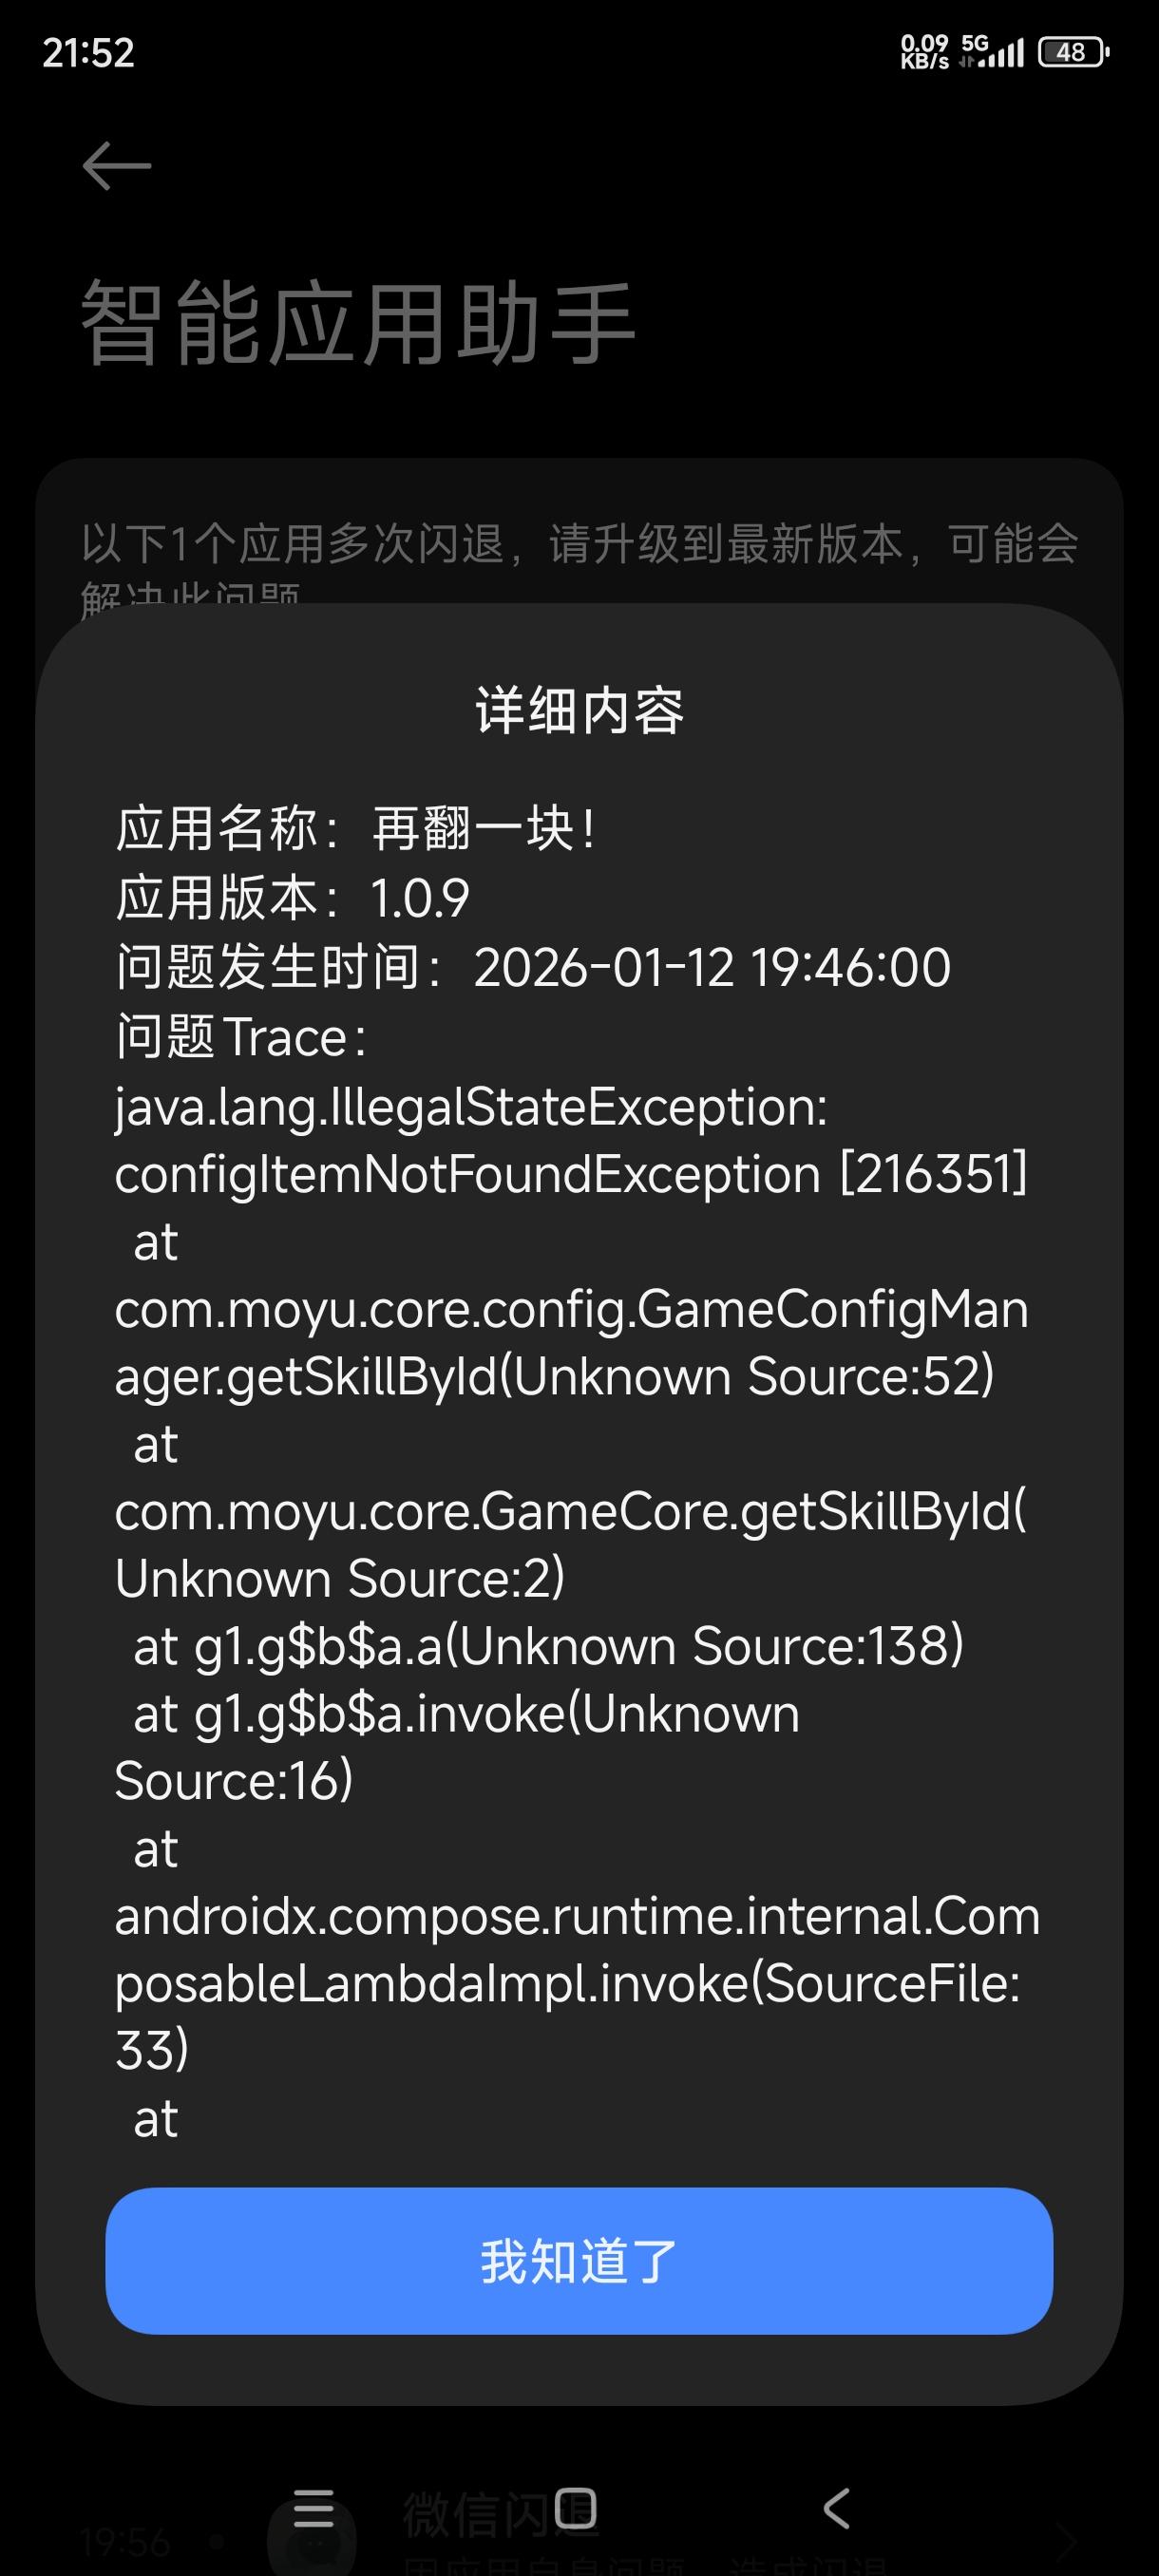Tap the configItemNotFoundException [216351] text
Screen dimensions: 1159x2576
[x=571, y=1174]
